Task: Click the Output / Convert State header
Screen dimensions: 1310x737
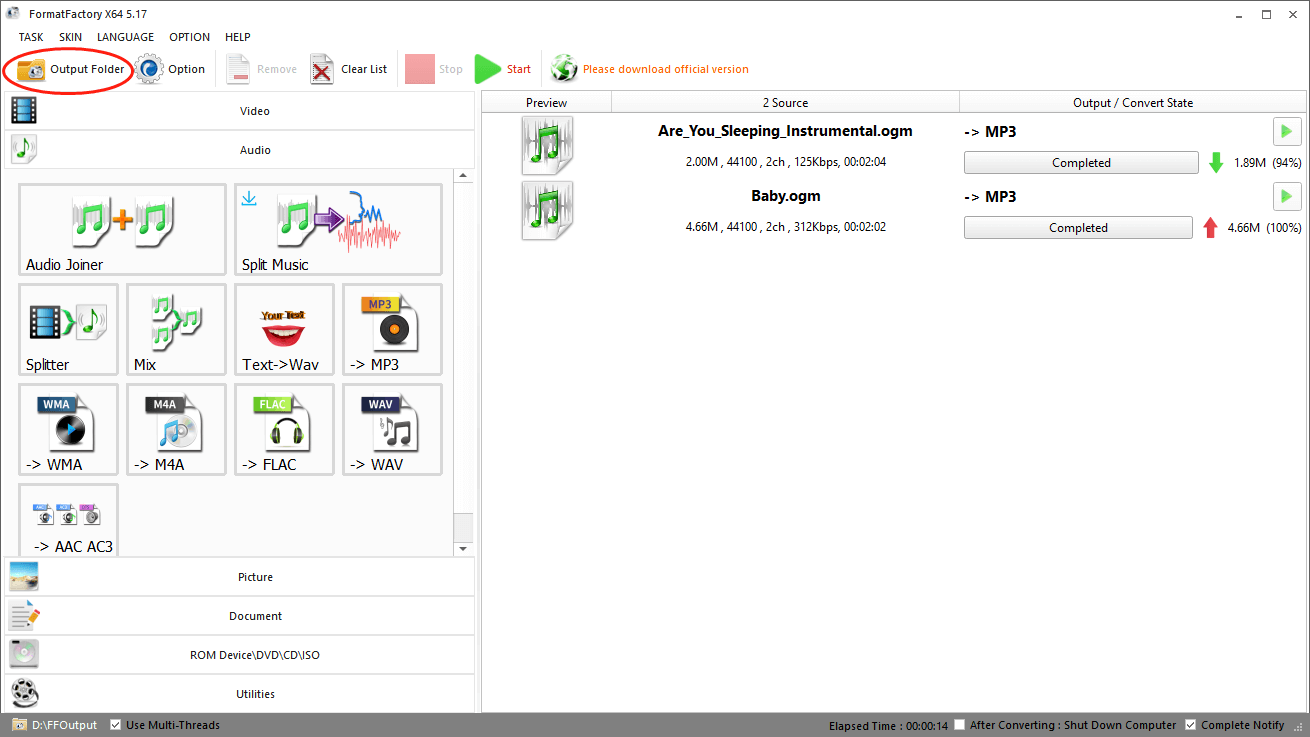Action: point(1133,102)
